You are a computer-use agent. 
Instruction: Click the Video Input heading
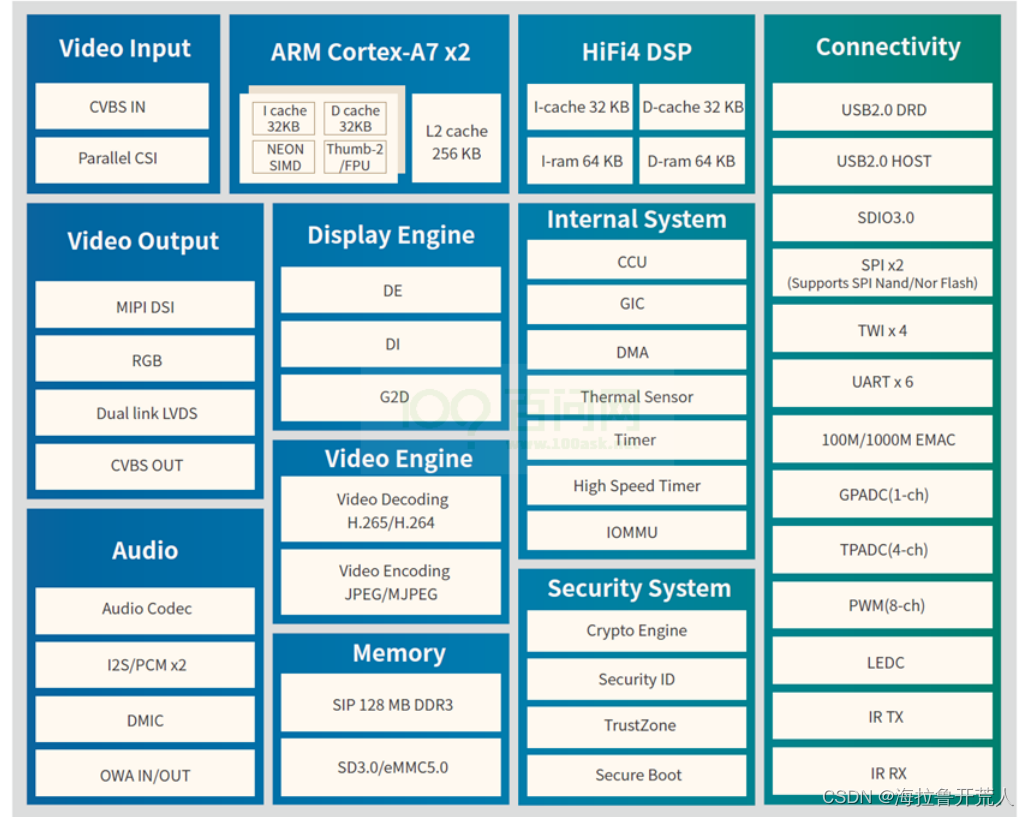[125, 49]
